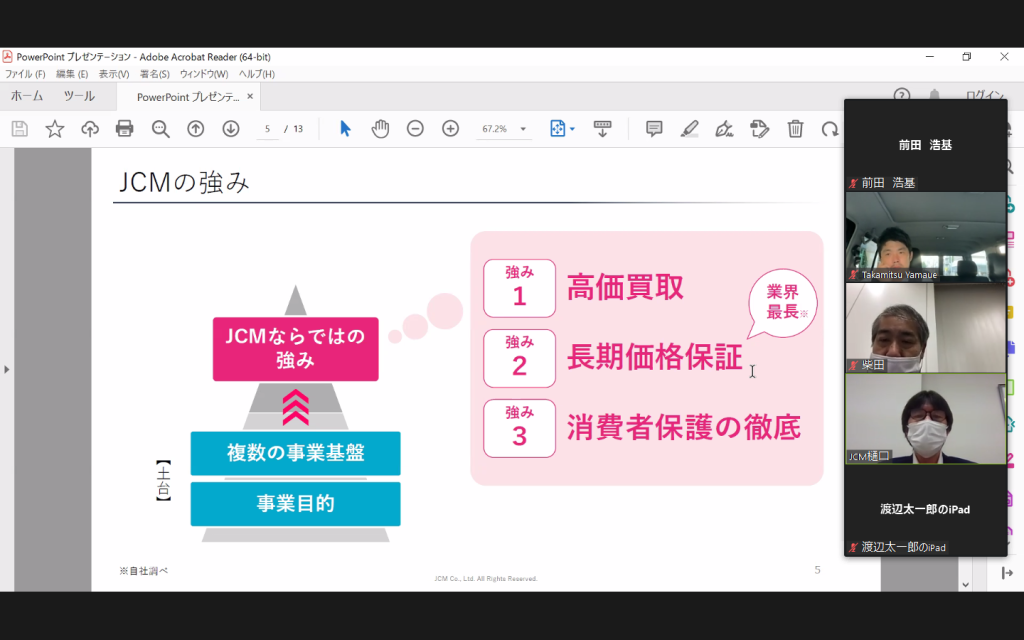Click the 強み 3 badge
The image size is (1024, 640).
click(x=519, y=428)
